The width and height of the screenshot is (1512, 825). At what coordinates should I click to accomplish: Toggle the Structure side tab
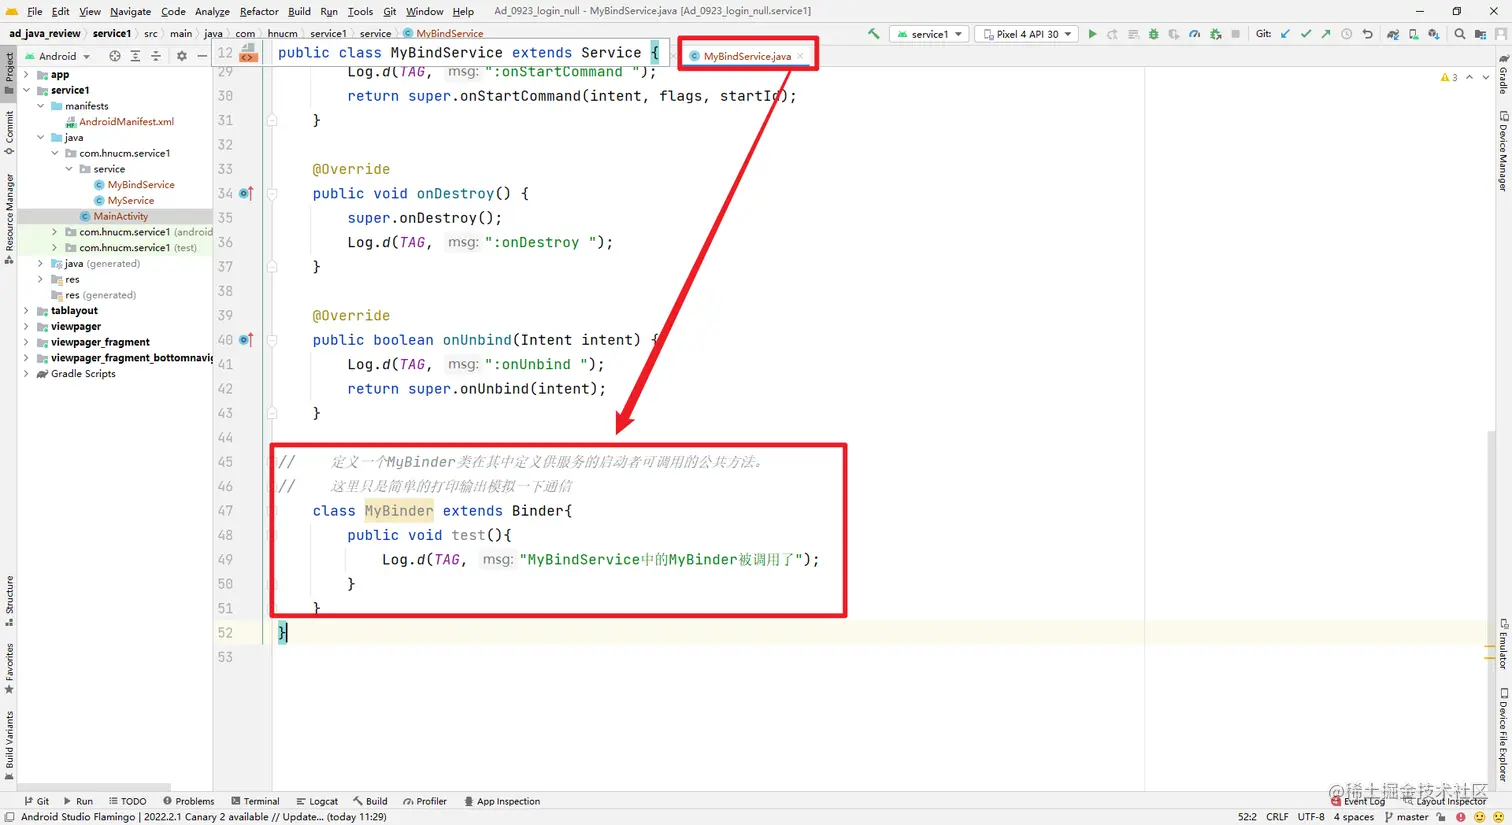click(9, 600)
